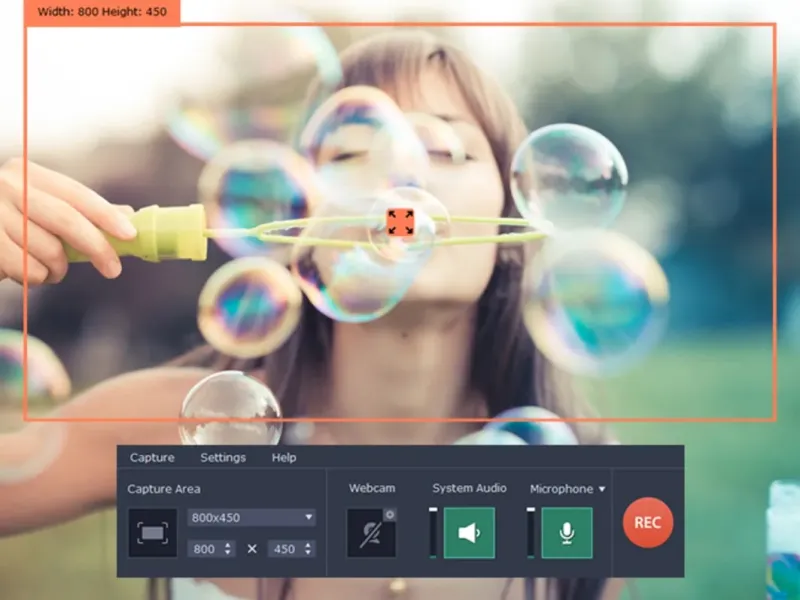Click the Width 800 Height 450 label
This screenshot has width=800, height=600.
point(102,12)
